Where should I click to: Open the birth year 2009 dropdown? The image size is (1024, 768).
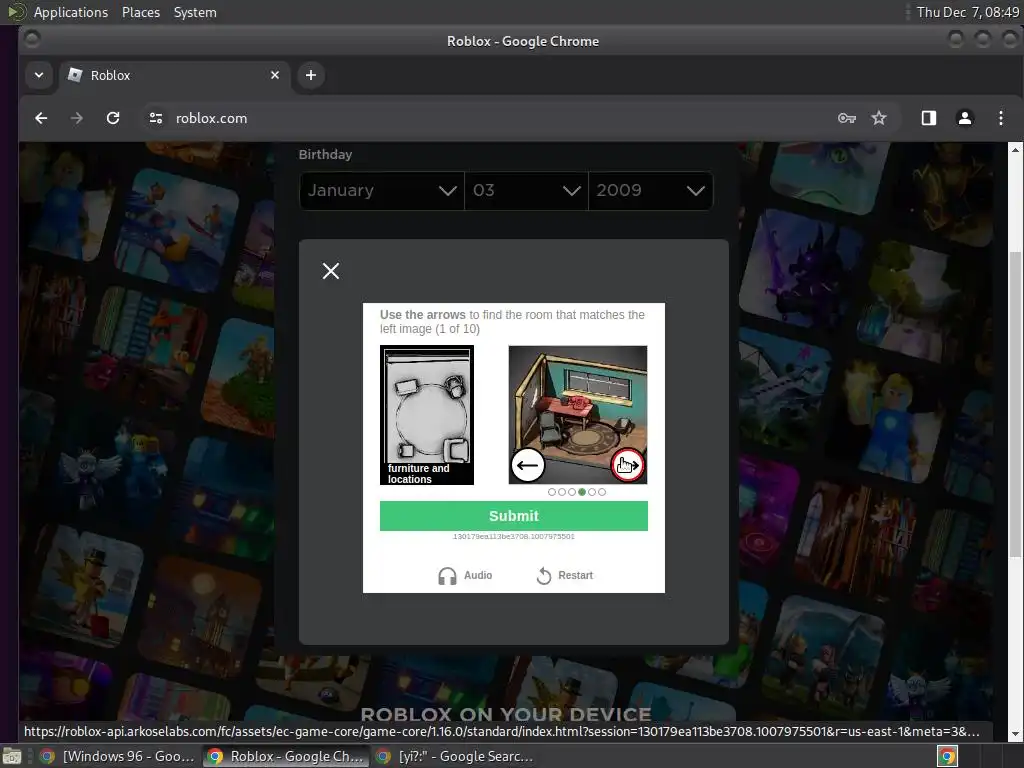(x=650, y=191)
